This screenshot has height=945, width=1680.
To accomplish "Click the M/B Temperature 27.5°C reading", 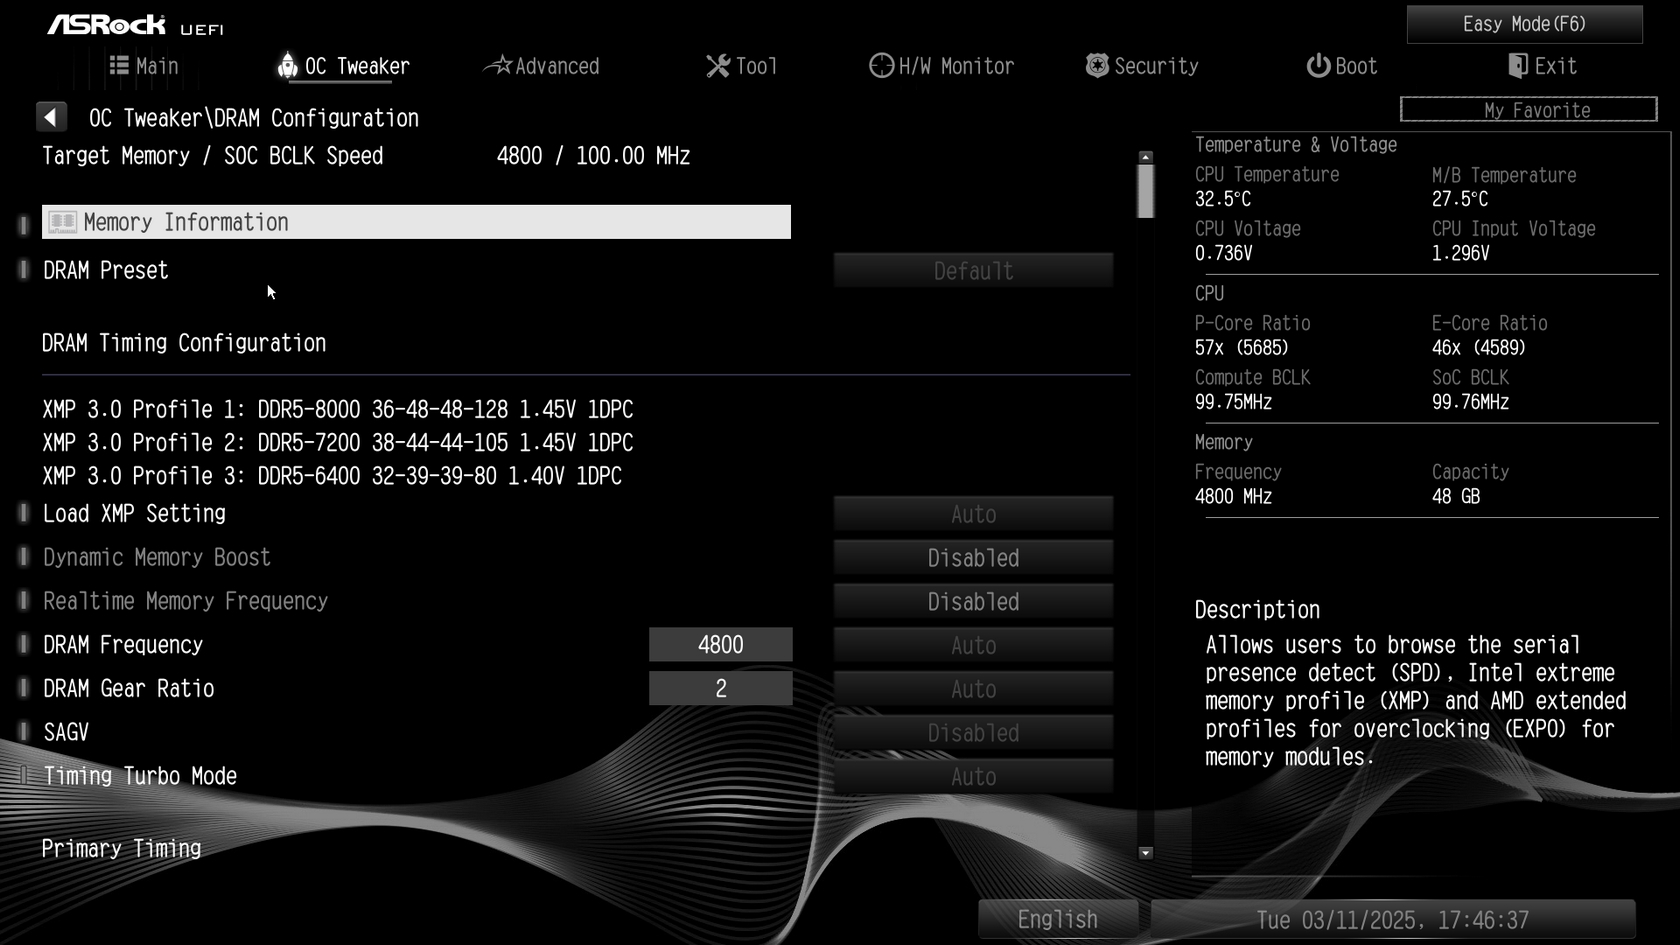I will click(1460, 199).
